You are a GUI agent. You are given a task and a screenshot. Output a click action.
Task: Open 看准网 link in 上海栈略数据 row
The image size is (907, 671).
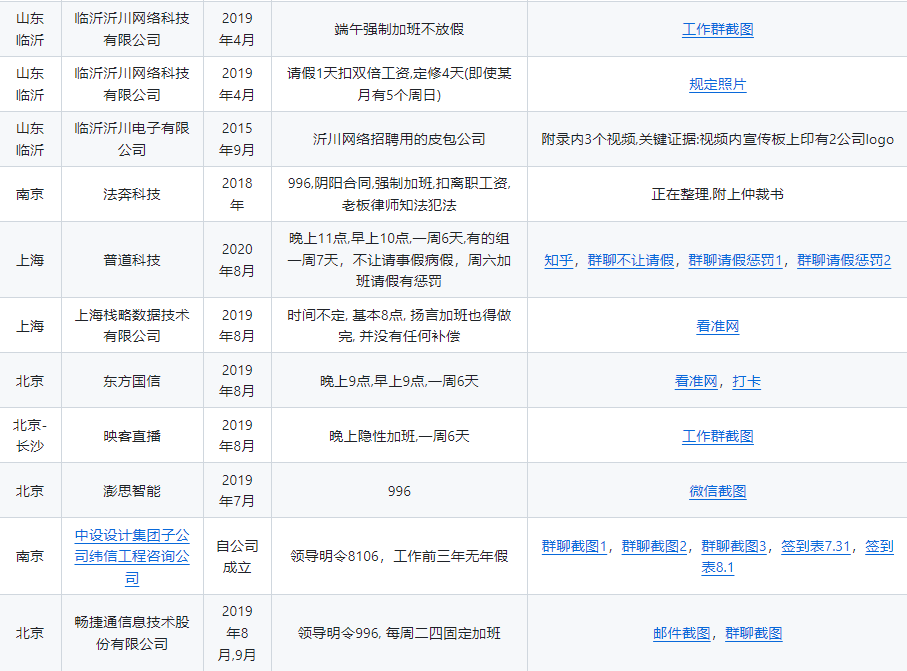coord(717,326)
